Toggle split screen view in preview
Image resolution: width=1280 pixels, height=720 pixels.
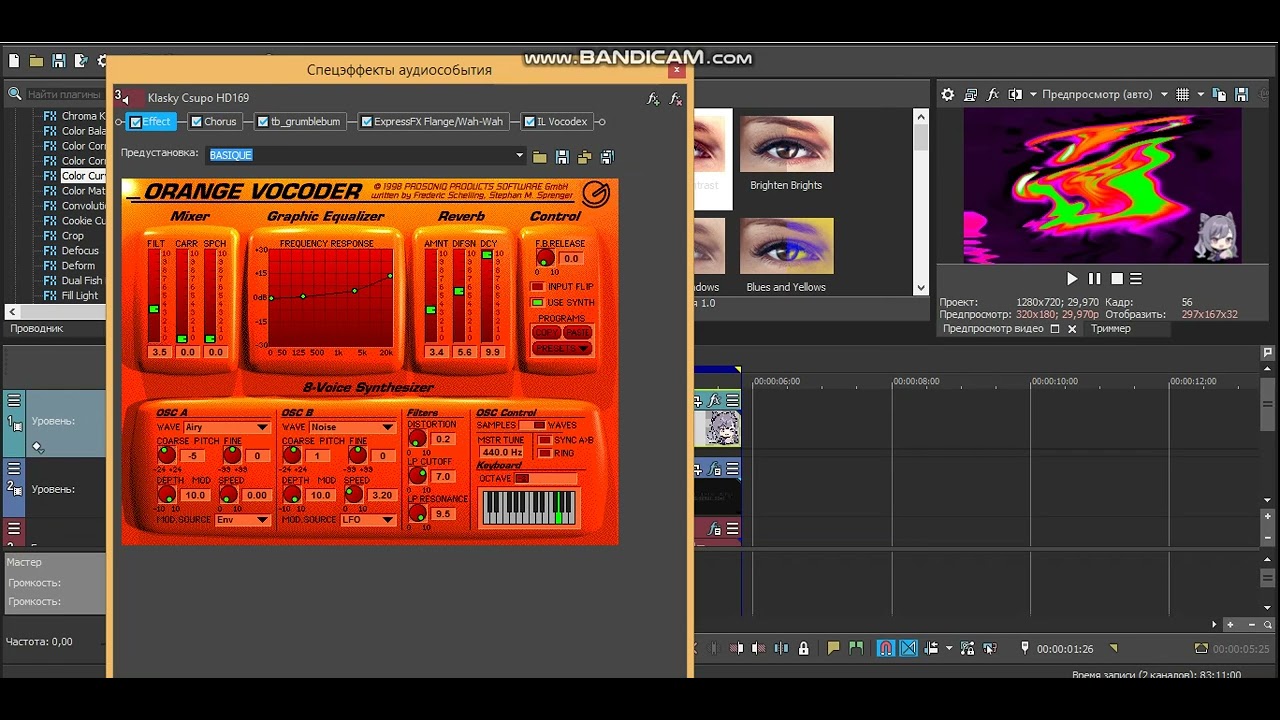(1016, 95)
